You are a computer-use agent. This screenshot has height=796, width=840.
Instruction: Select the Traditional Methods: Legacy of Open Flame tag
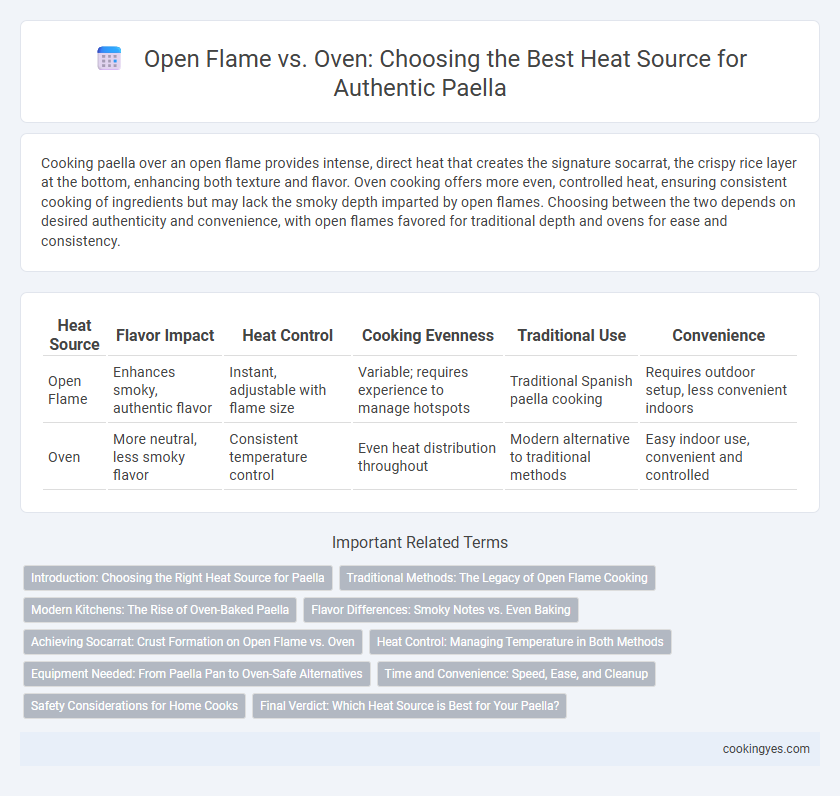[497, 578]
